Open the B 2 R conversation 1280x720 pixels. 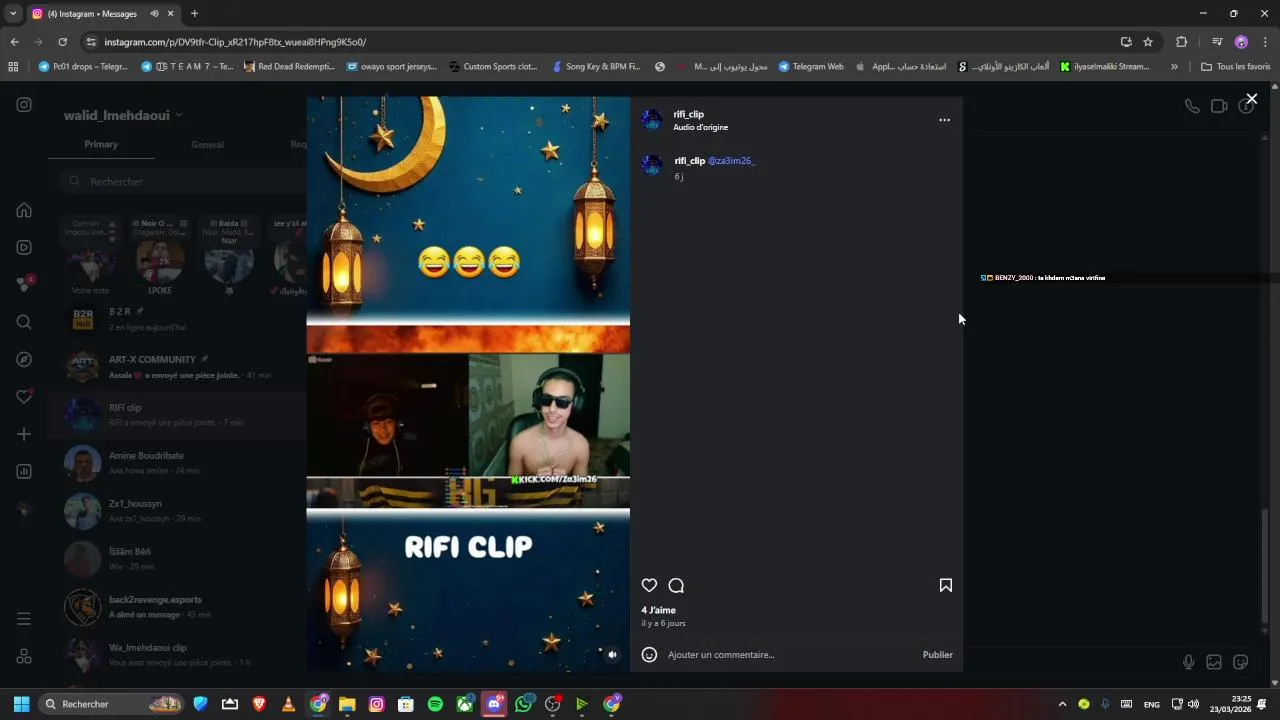coord(178,319)
